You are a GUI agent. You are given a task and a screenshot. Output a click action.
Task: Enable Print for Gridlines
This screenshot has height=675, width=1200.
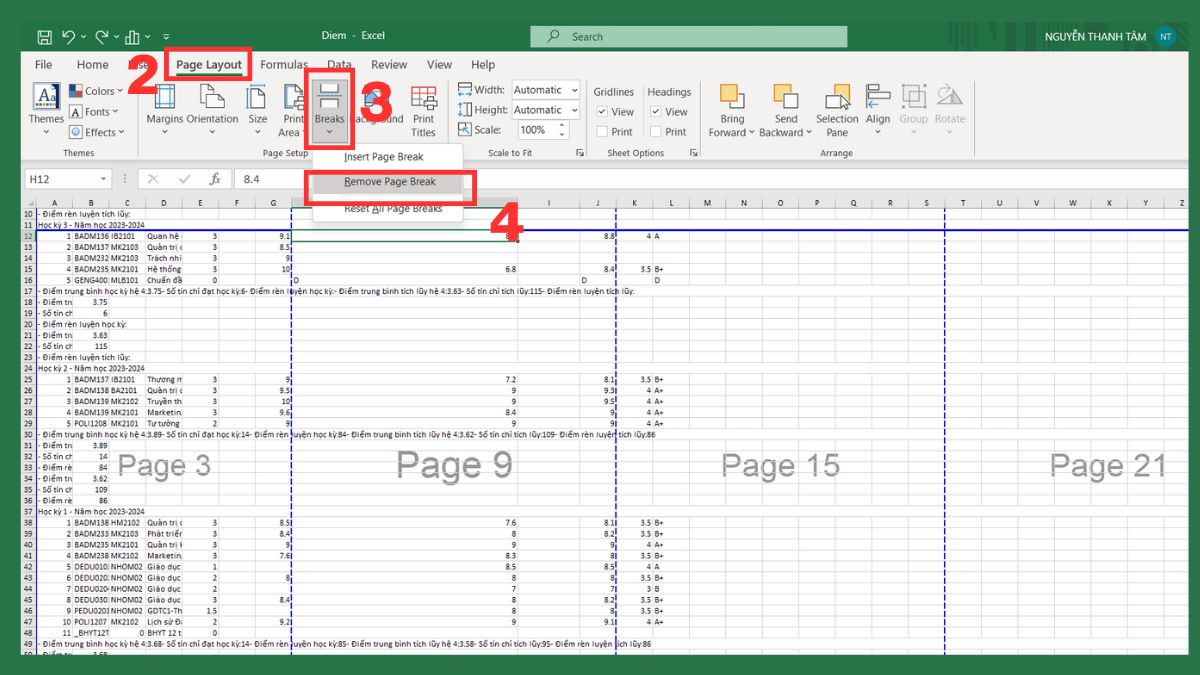click(604, 131)
